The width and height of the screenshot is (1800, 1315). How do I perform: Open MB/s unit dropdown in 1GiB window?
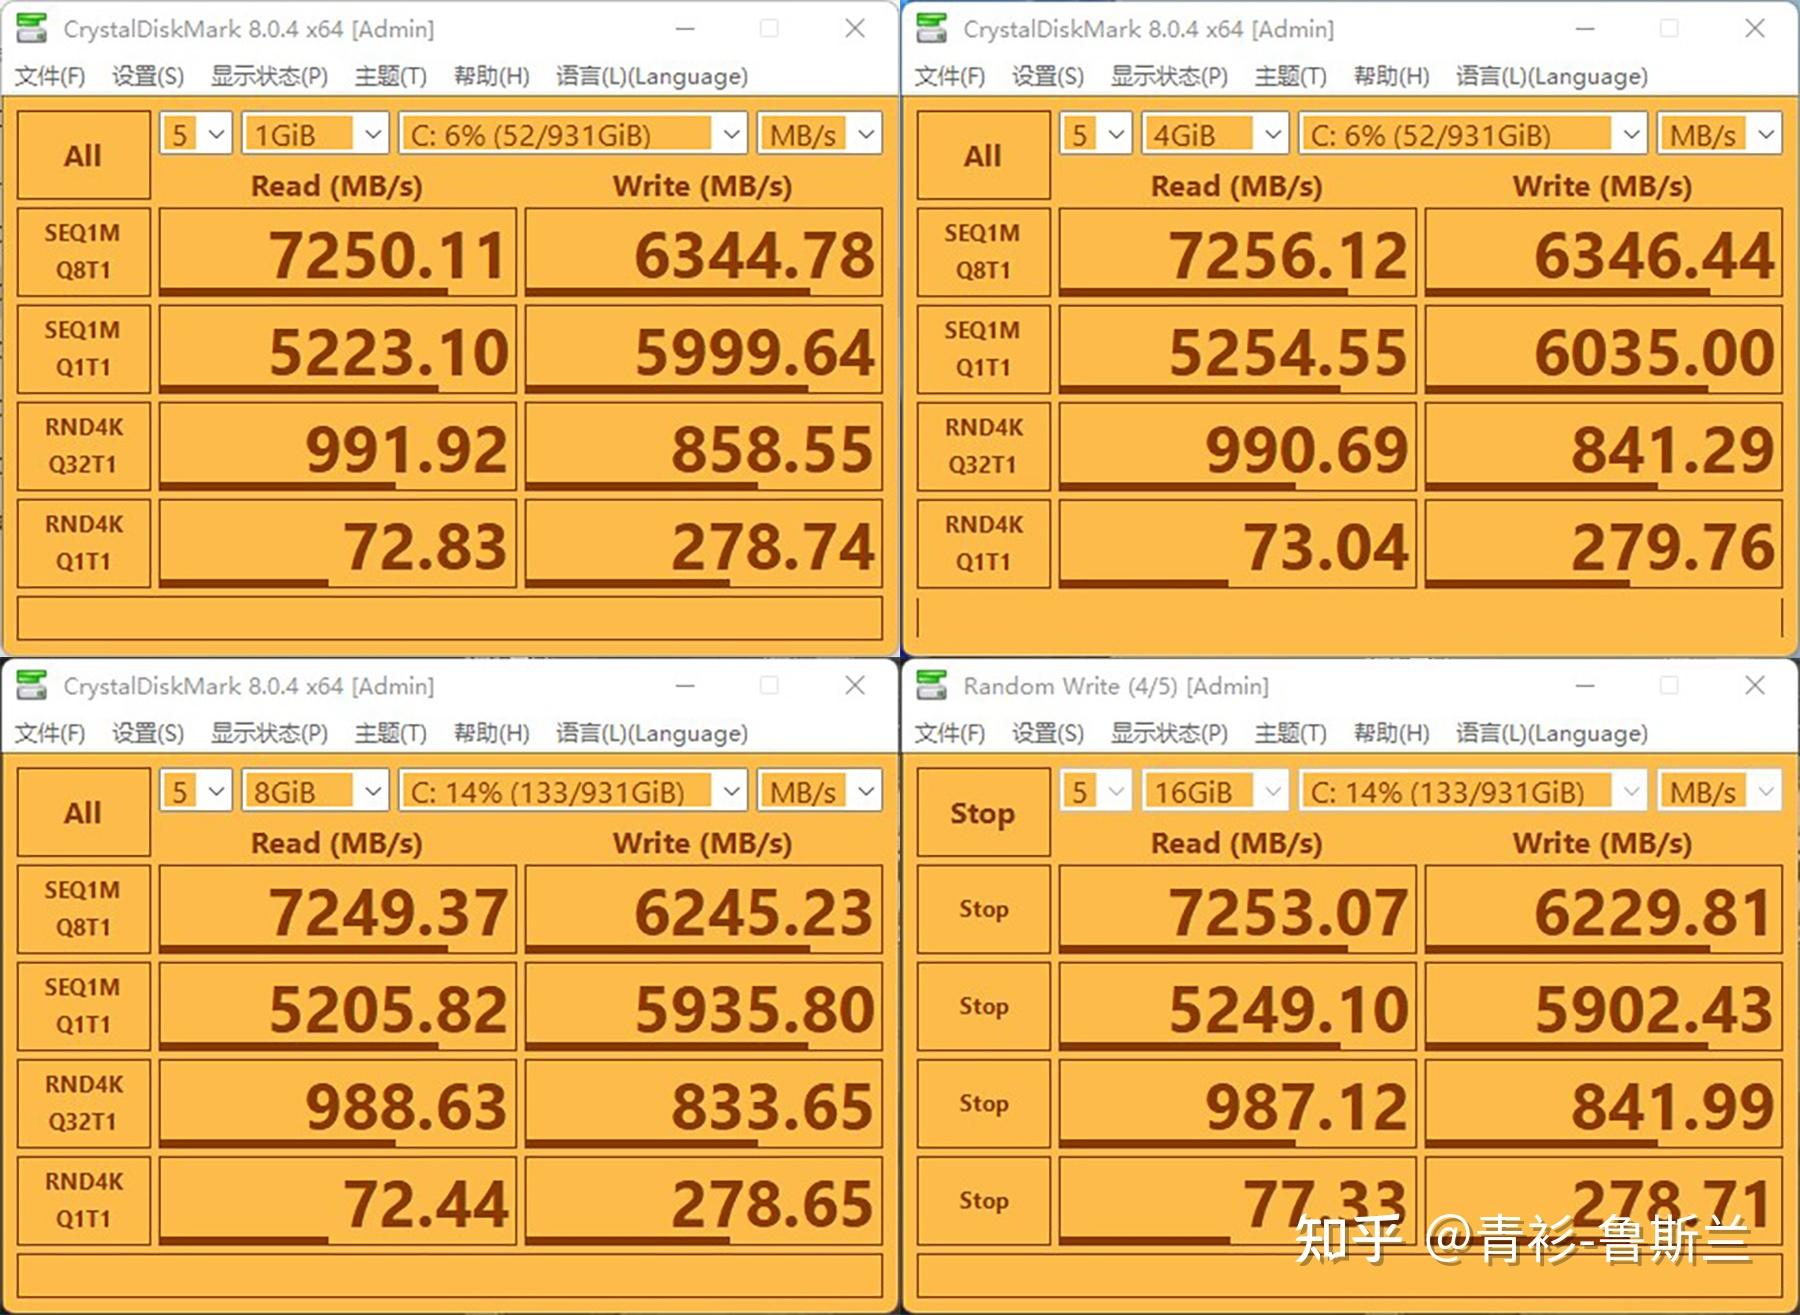tap(820, 134)
